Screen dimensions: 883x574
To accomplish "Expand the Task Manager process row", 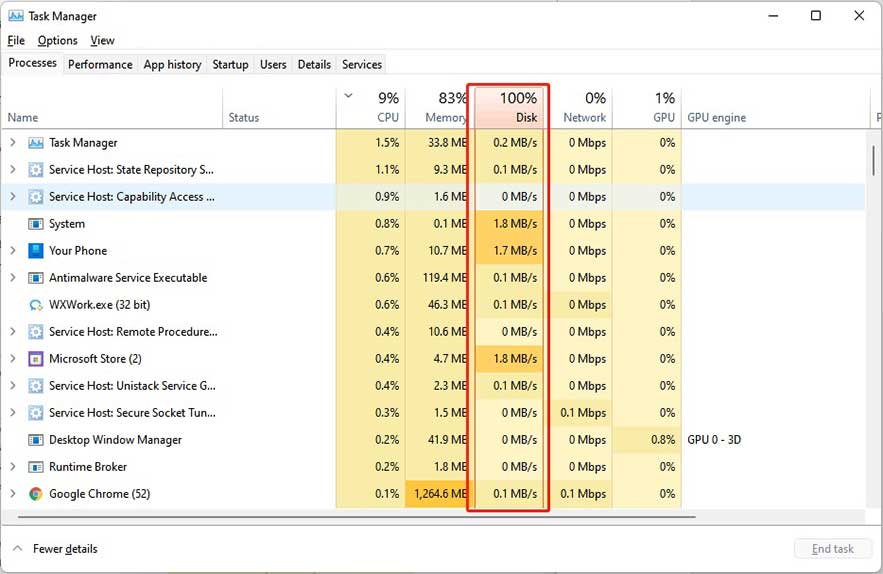I will point(13,143).
